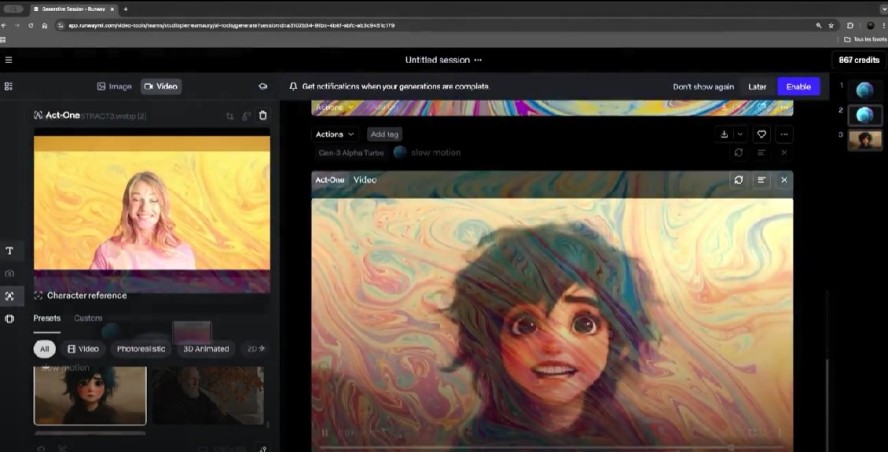Go back with browser back arrow
The height and width of the screenshot is (452, 888).
point(3,25)
